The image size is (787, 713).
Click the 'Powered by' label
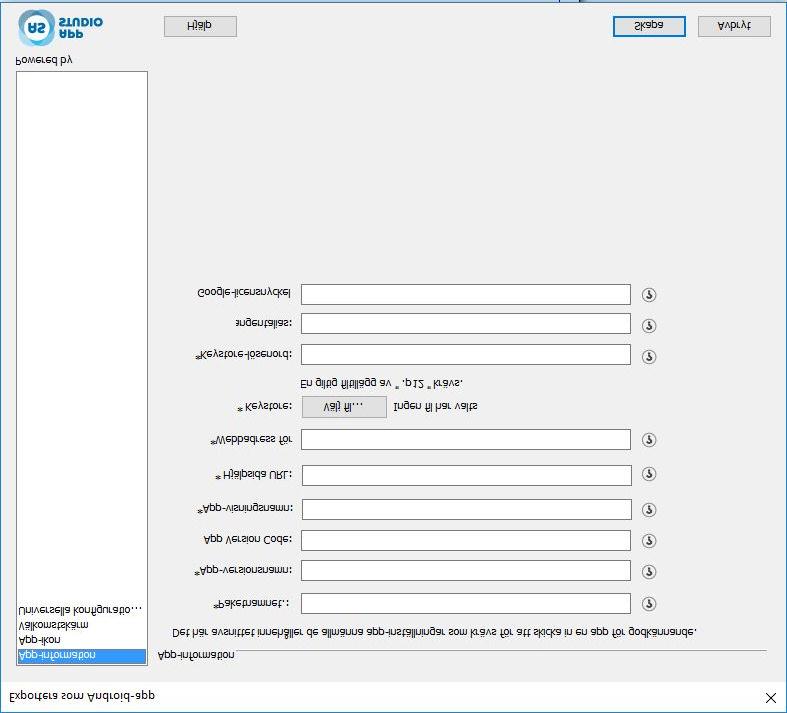[44, 61]
